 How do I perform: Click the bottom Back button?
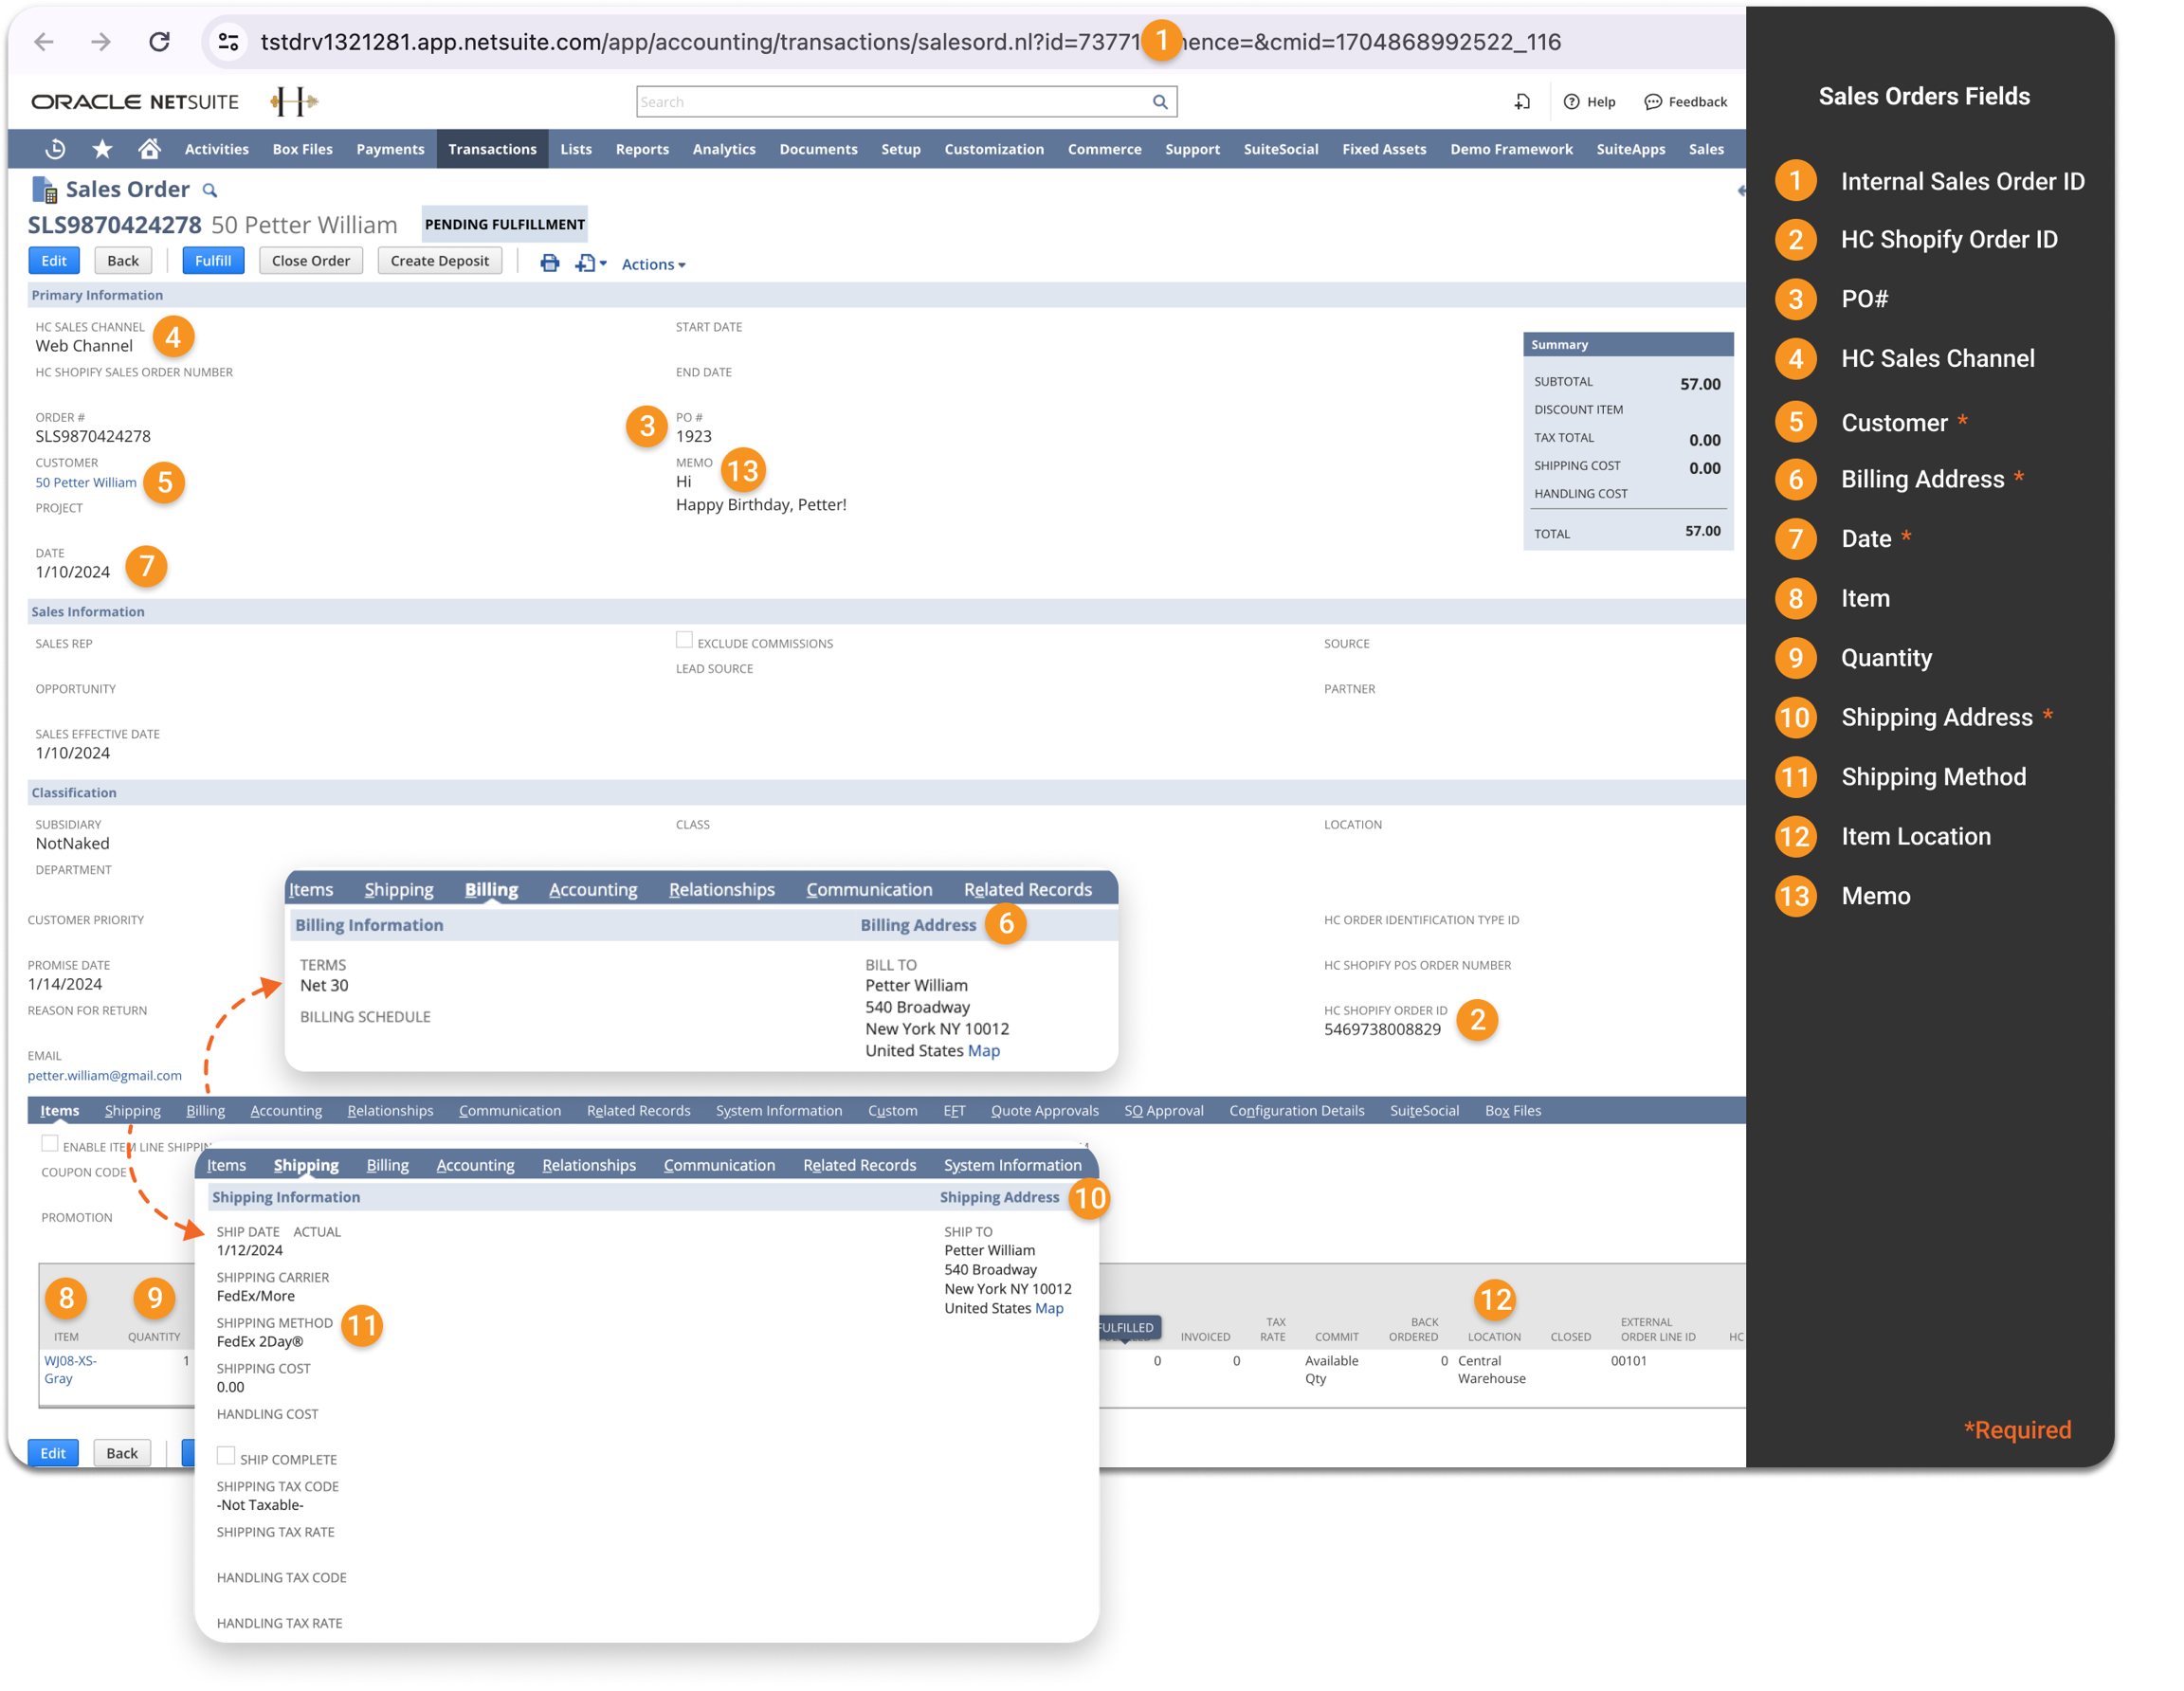pyautogui.click(x=122, y=1453)
